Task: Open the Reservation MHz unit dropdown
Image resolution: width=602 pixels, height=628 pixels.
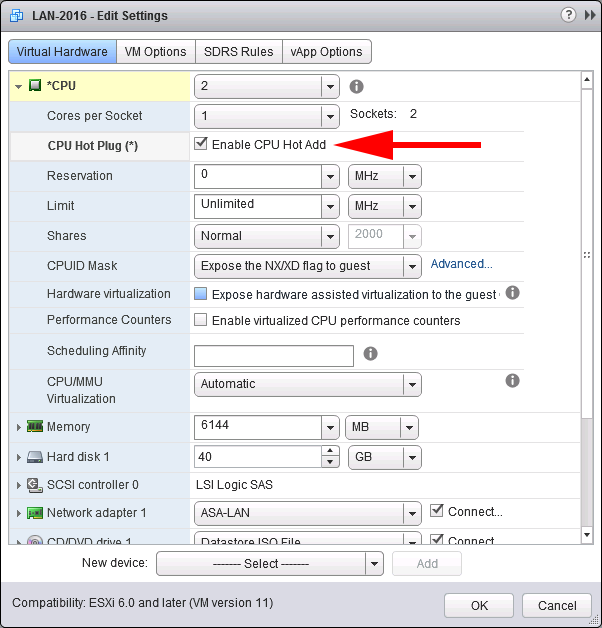Action: pyautogui.click(x=412, y=176)
